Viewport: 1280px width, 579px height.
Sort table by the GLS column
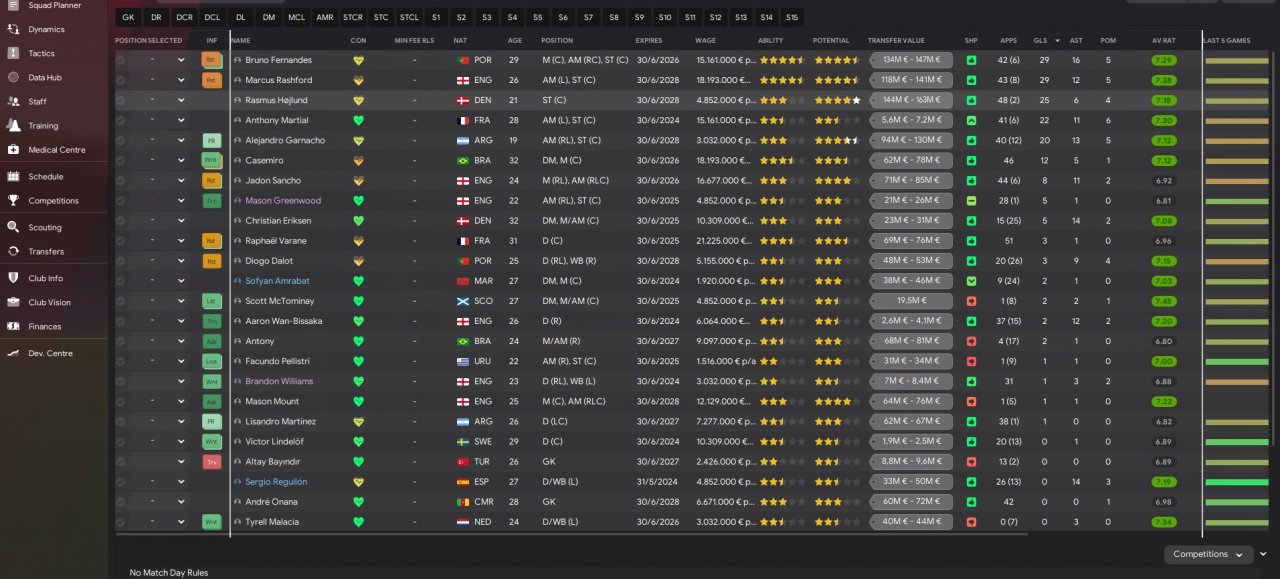click(x=1041, y=41)
